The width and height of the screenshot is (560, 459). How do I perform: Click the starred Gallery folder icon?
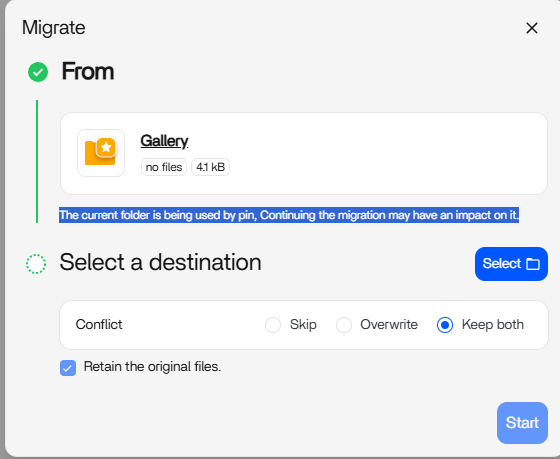click(x=101, y=153)
